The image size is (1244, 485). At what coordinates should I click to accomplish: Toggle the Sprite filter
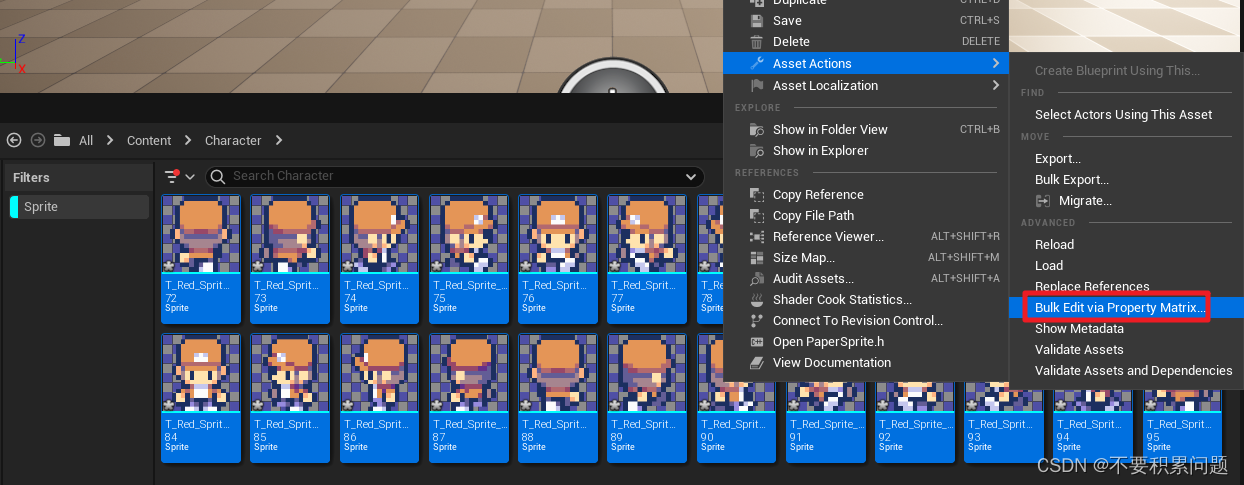[x=79, y=207]
